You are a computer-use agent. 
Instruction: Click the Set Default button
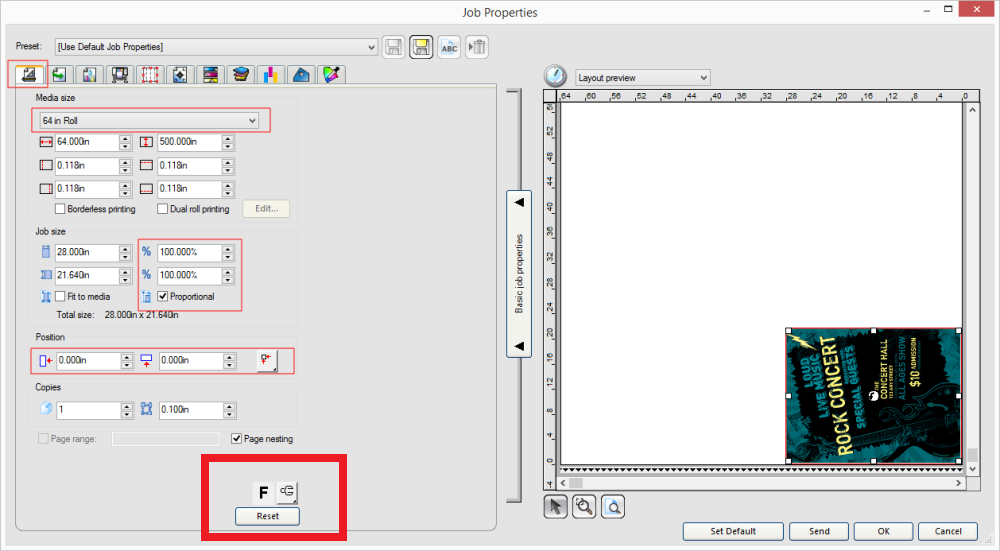pyautogui.click(x=733, y=531)
